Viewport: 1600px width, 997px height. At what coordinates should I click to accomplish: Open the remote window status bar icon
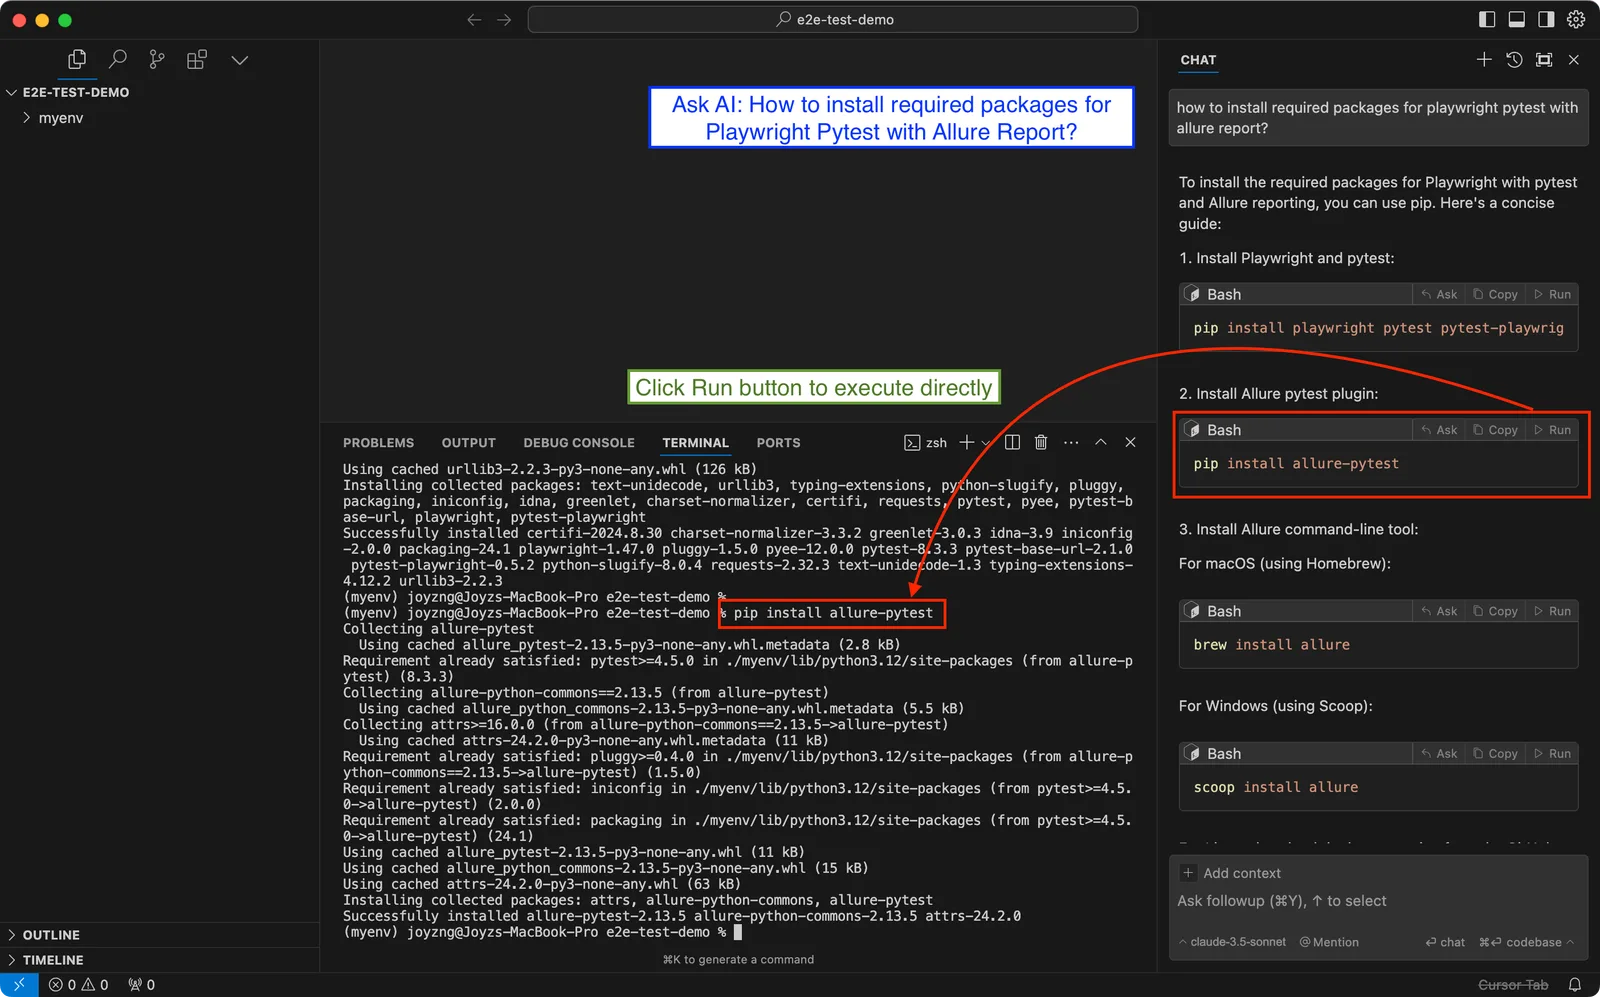point(19,985)
